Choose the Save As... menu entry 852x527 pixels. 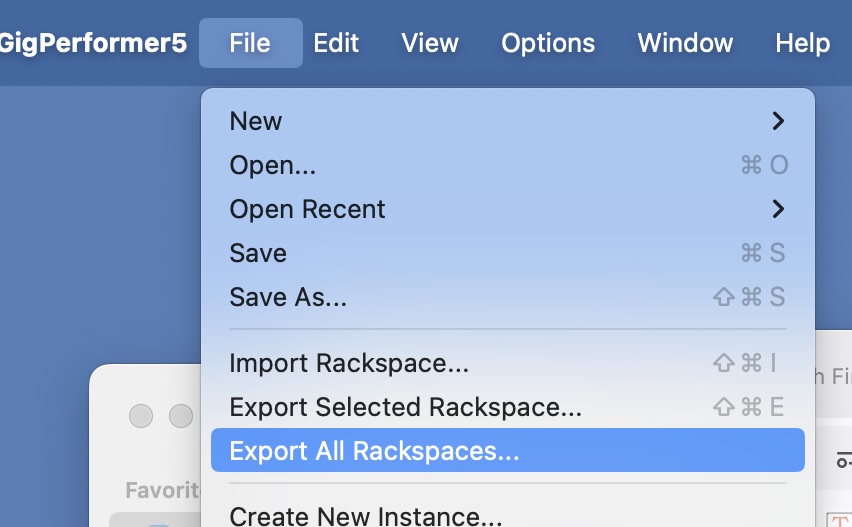tap(508, 297)
